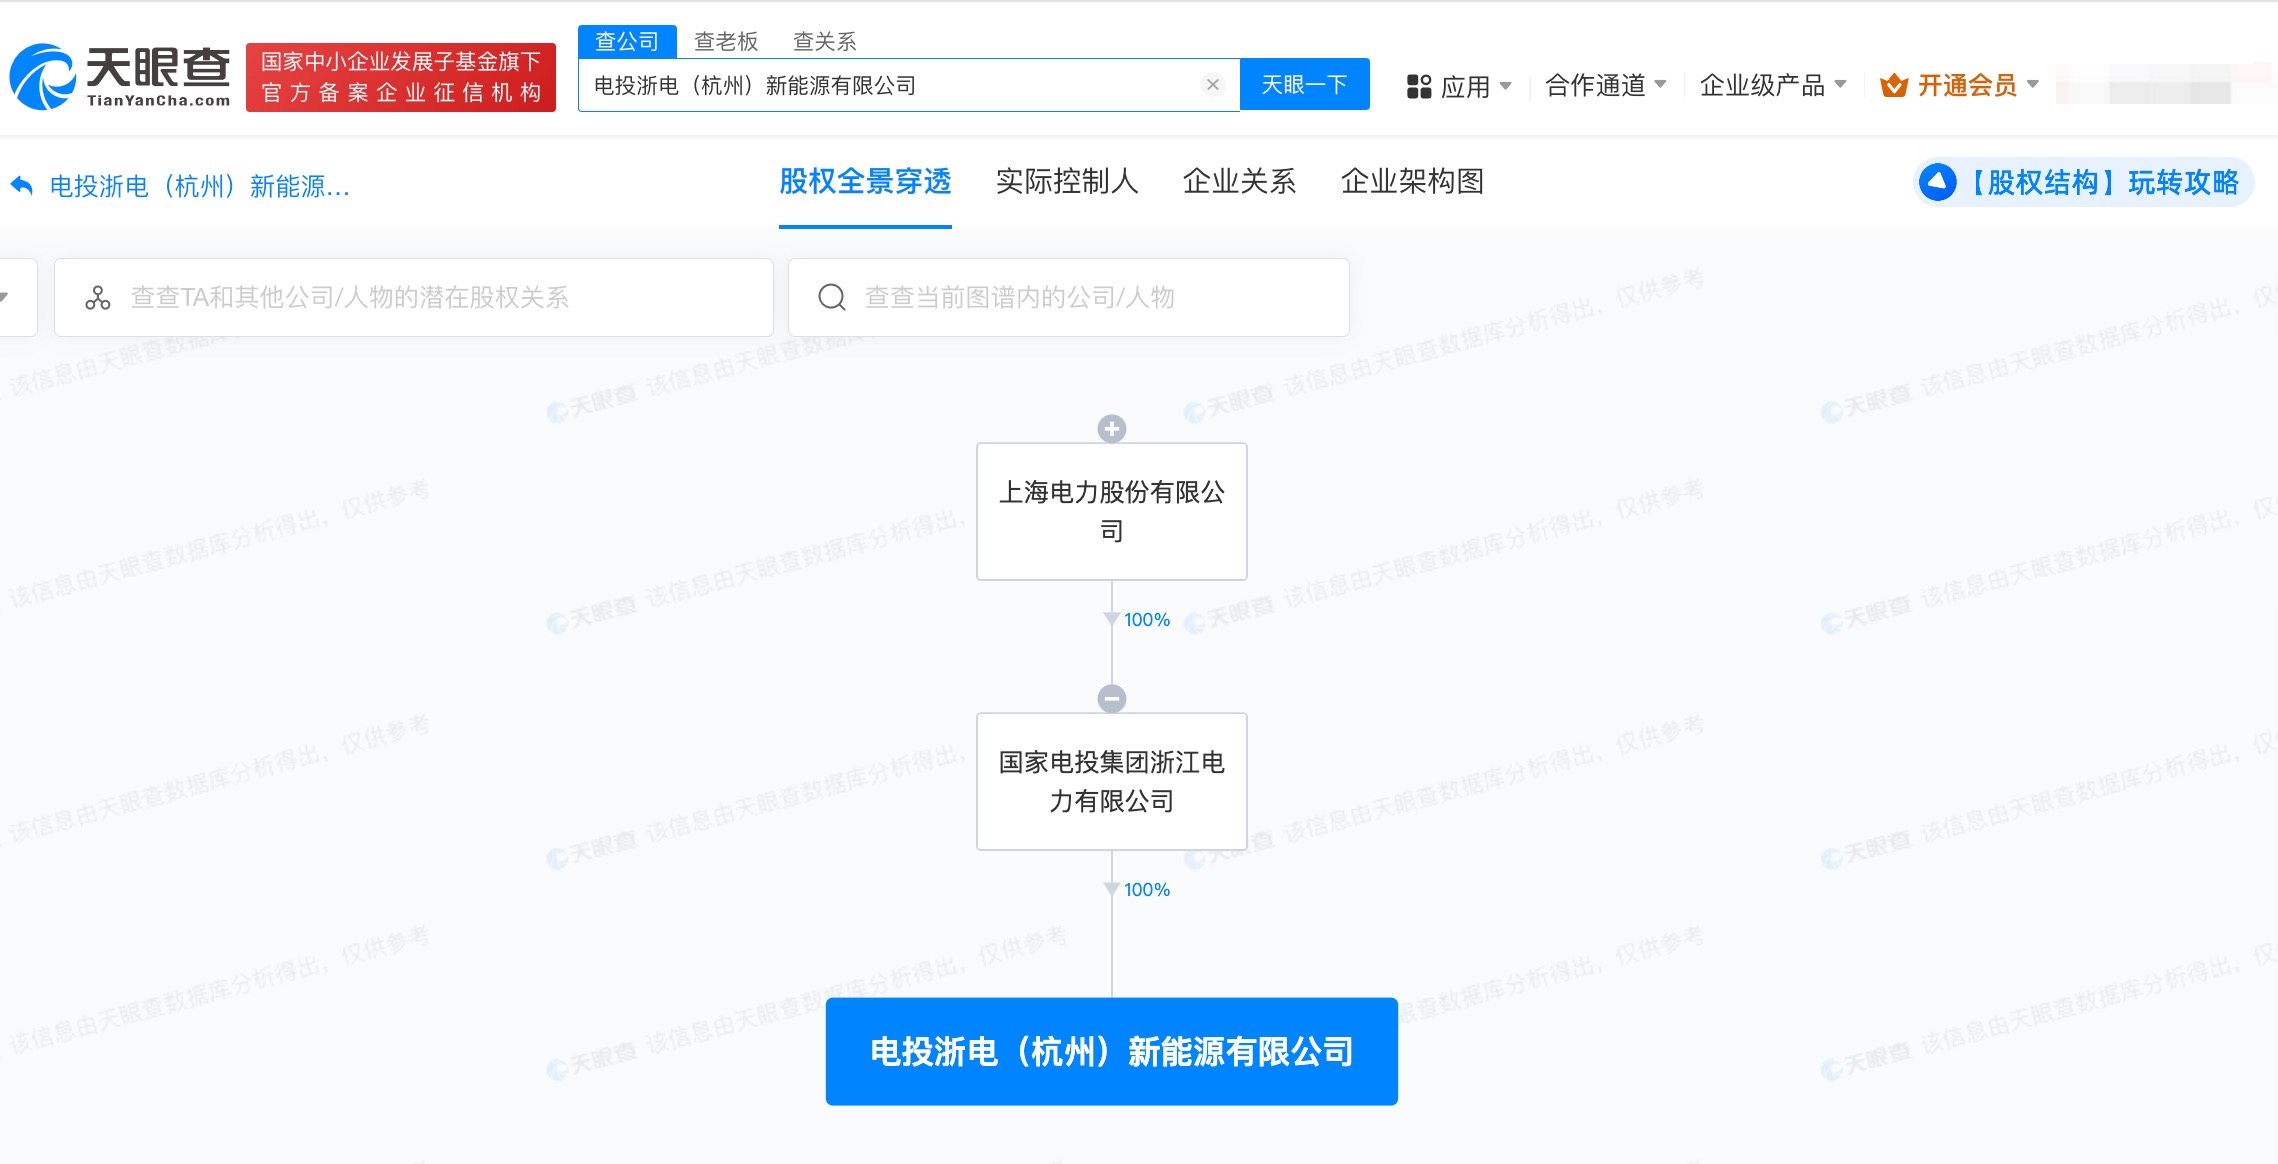The height and width of the screenshot is (1164, 2278).
Task: Open the 电投浙电（杭州）新能源有限公司 node
Action: click(x=1111, y=1051)
